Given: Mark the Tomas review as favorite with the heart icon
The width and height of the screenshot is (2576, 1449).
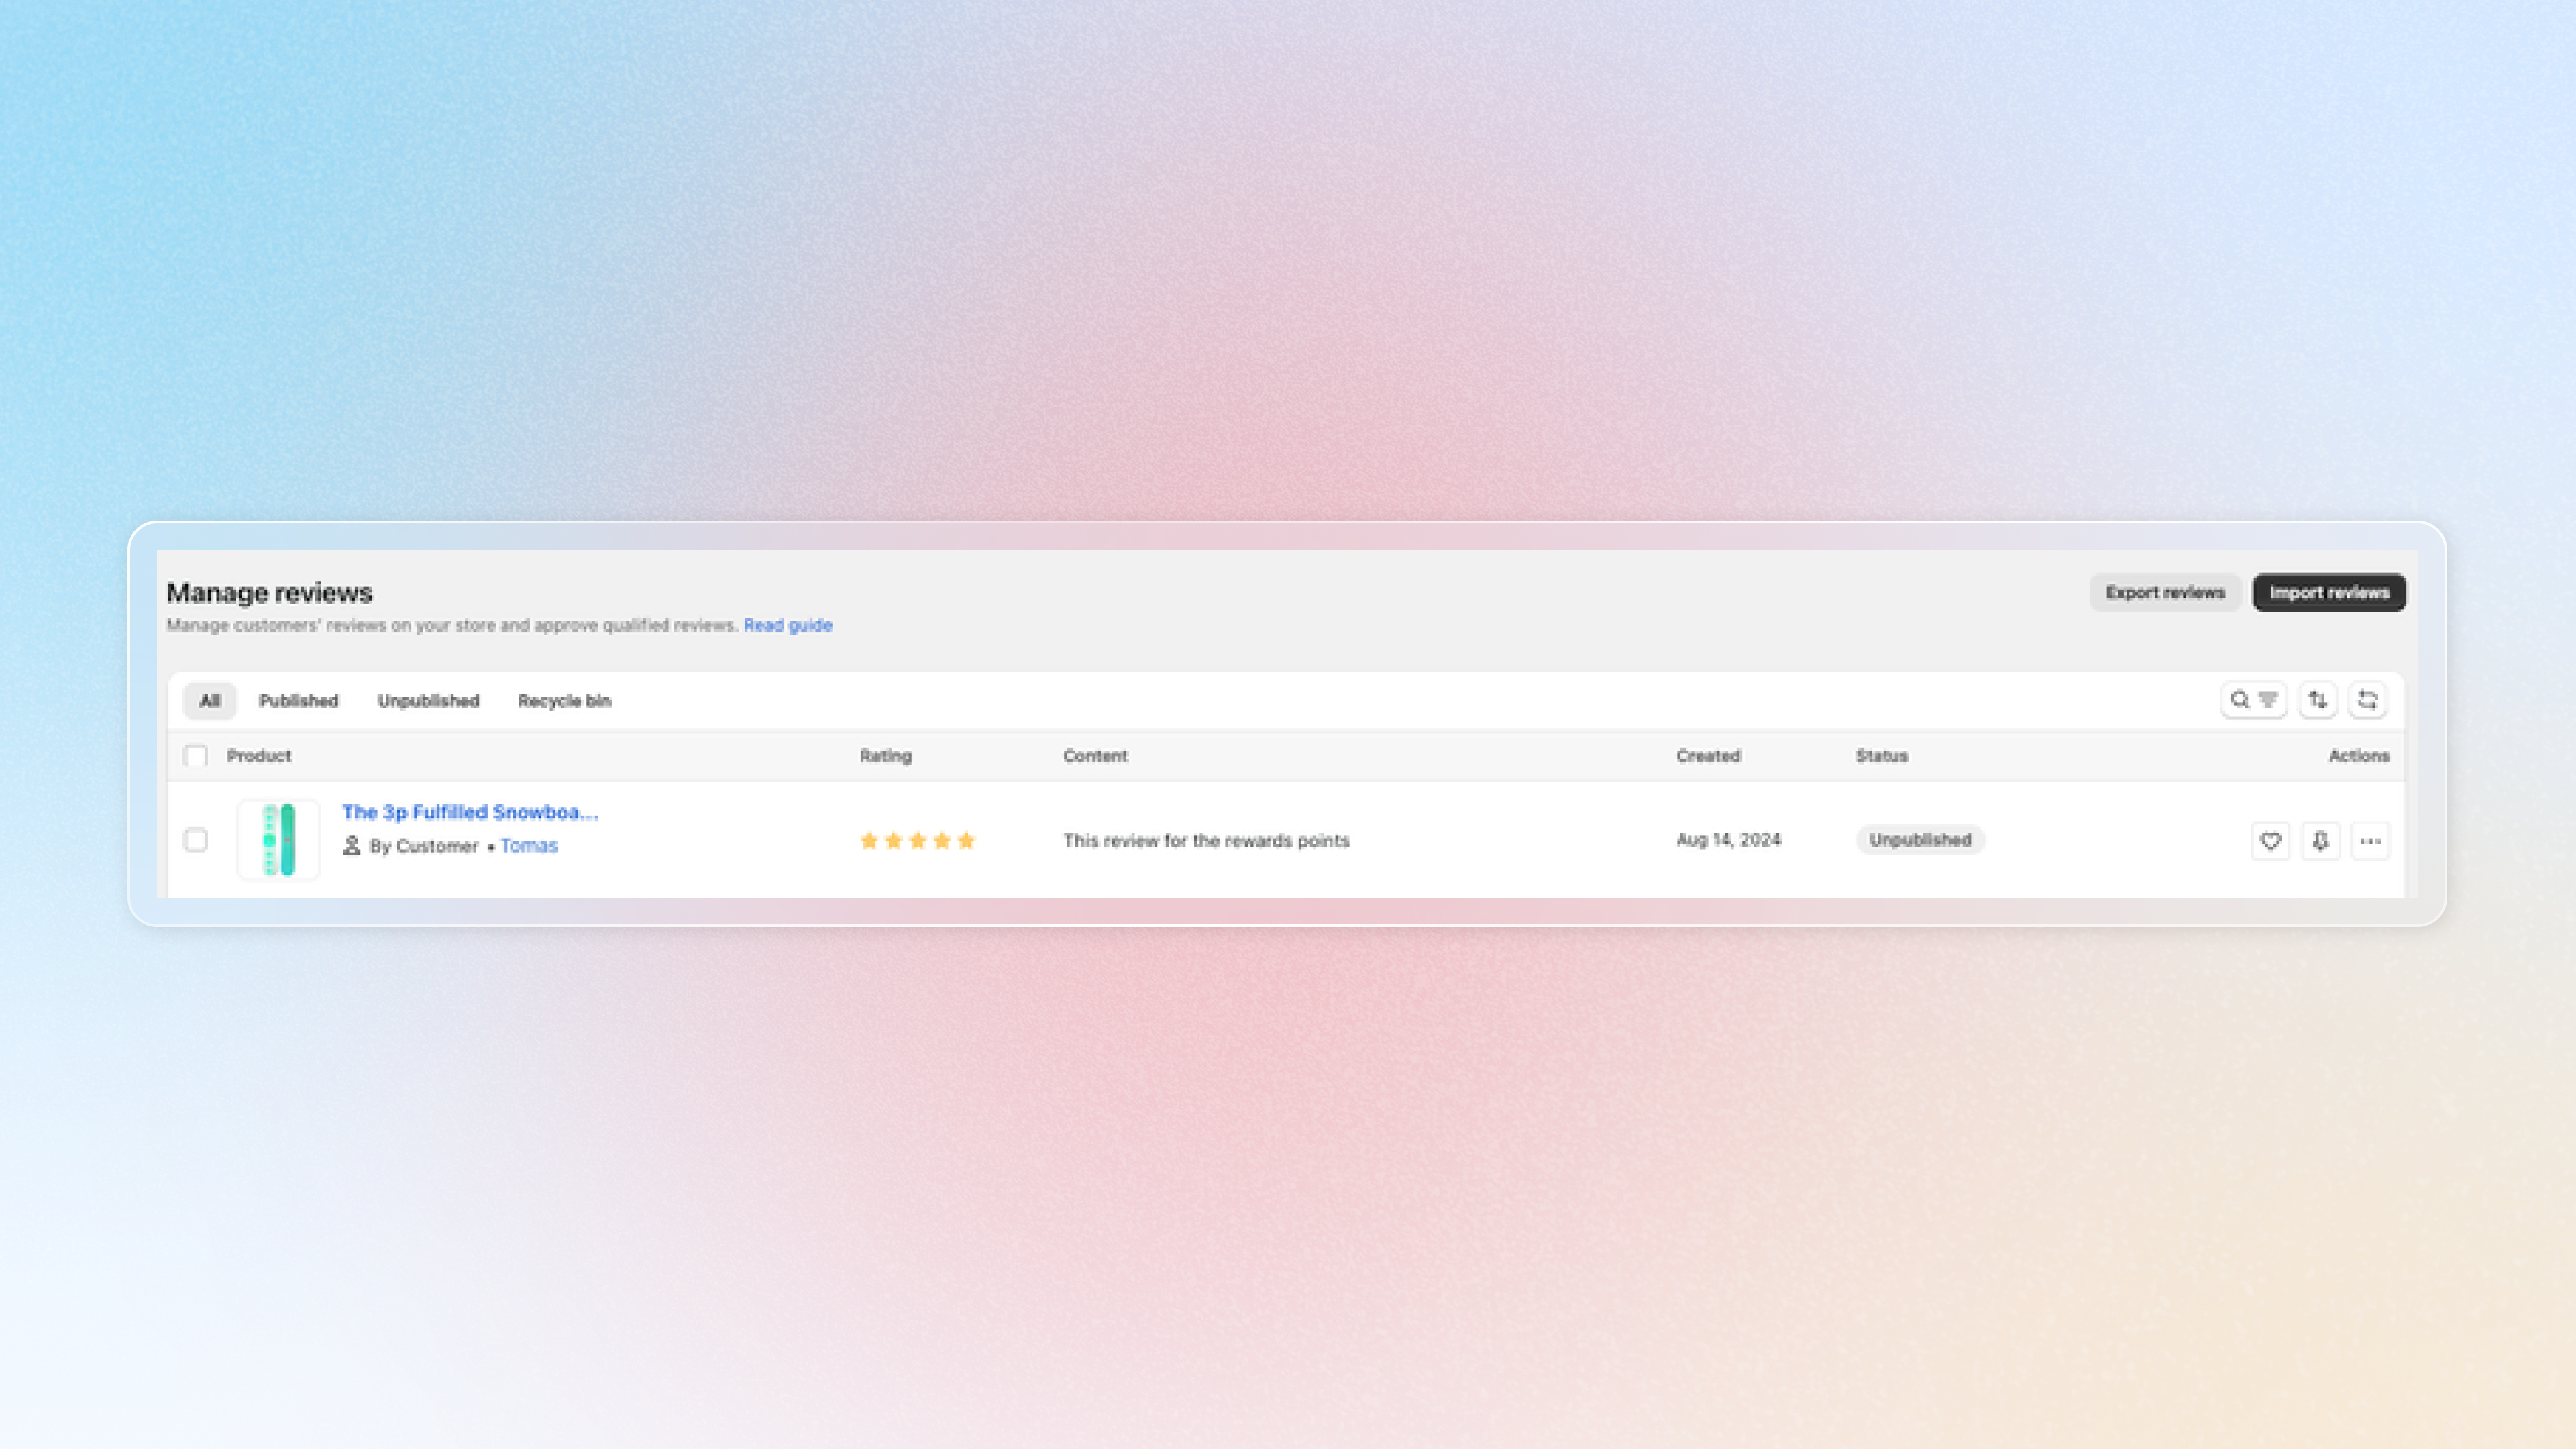Looking at the screenshot, I should point(2270,841).
